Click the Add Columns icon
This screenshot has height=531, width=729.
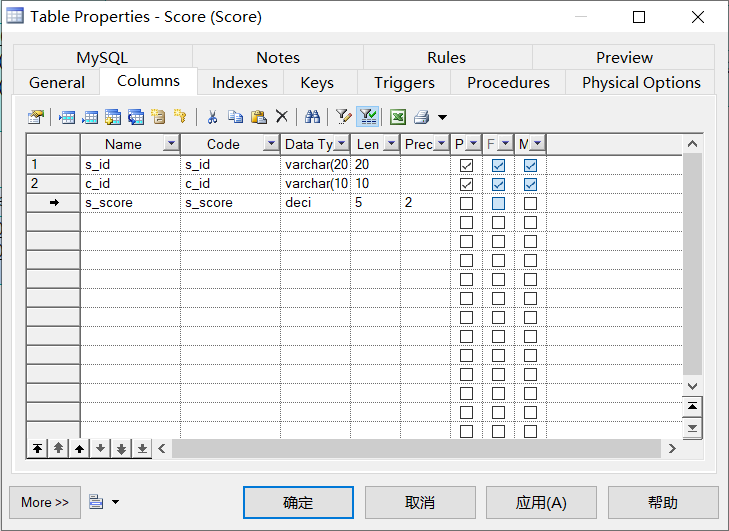[113, 117]
